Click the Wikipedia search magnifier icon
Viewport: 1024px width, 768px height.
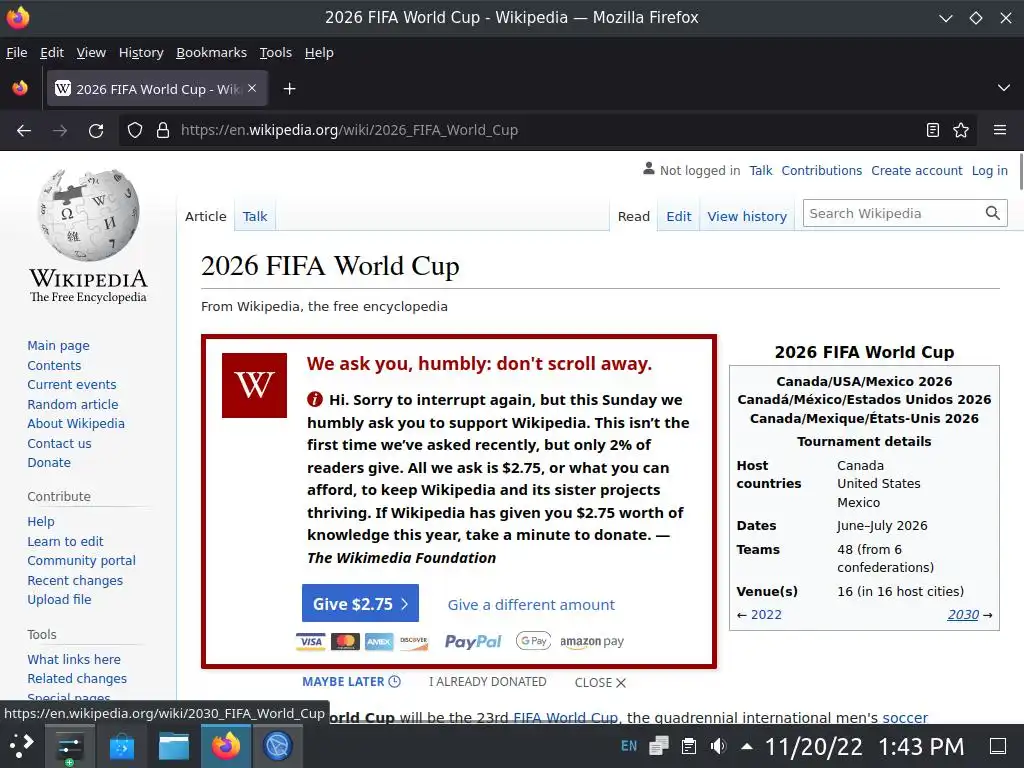pos(993,213)
